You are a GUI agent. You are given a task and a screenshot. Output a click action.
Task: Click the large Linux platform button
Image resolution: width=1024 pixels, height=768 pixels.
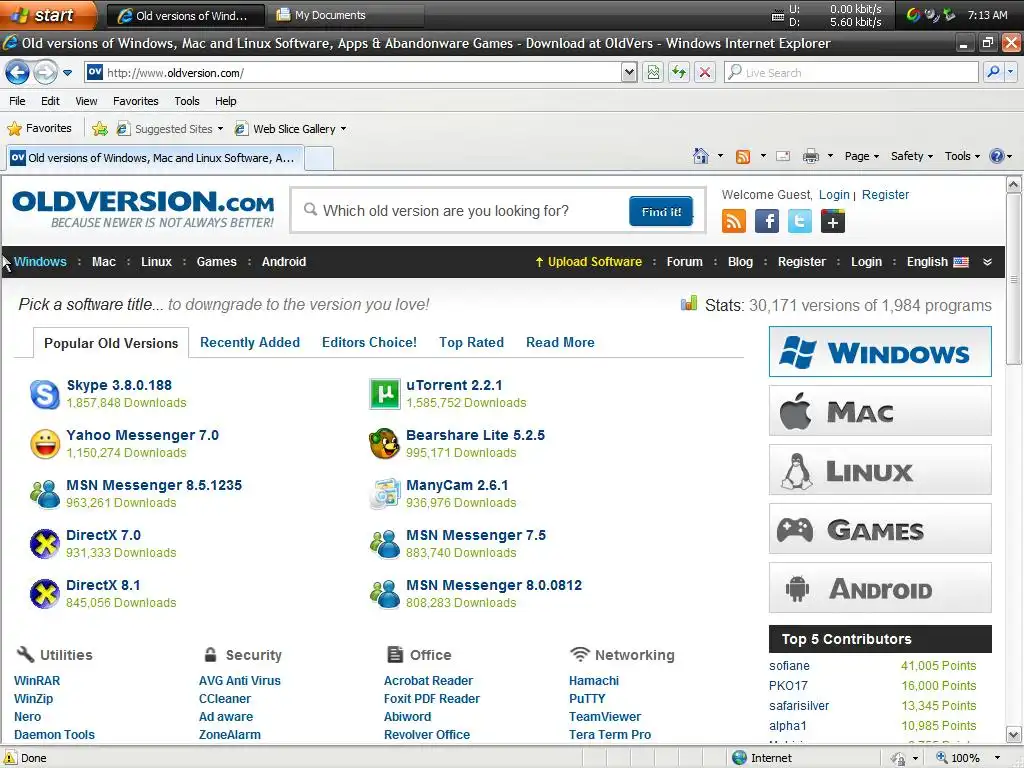(880, 470)
